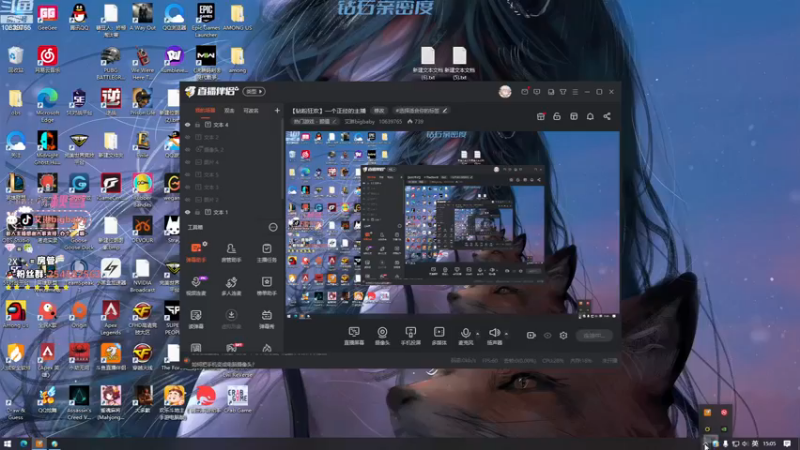Select the 文本 1 layer row
The height and width of the screenshot is (450, 800).
pyautogui.click(x=231, y=212)
